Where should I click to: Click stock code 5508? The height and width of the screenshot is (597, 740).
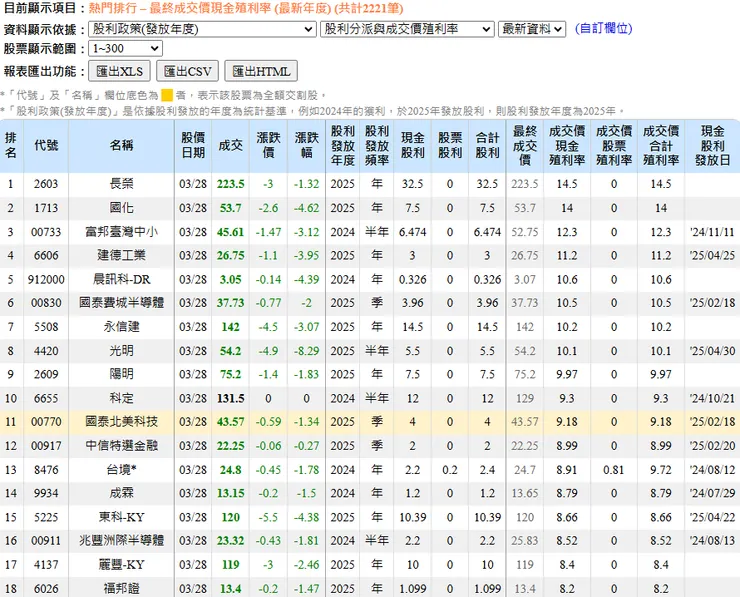(46, 327)
